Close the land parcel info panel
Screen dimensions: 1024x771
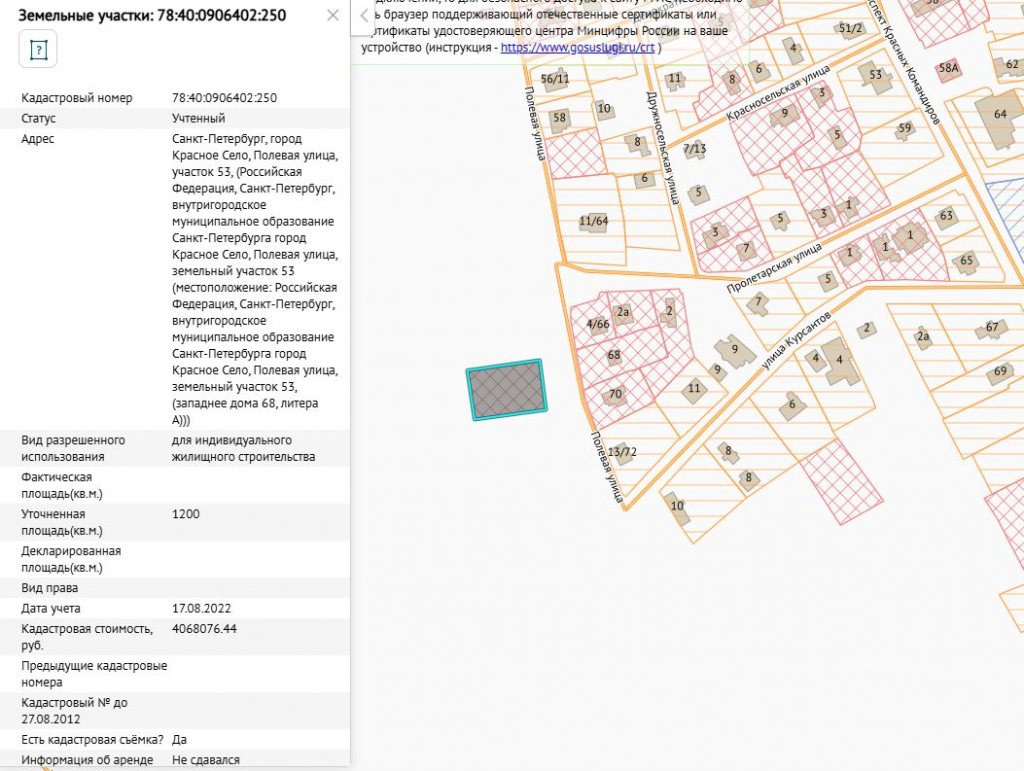[333, 15]
